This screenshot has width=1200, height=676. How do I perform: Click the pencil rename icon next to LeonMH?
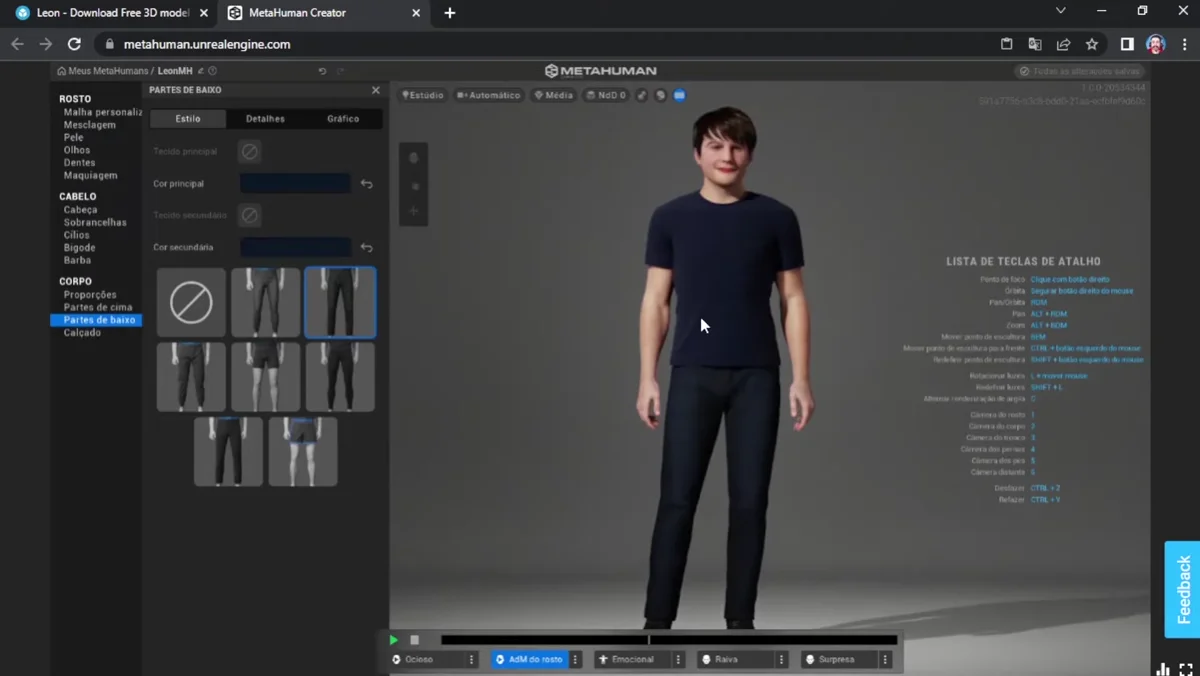(x=201, y=71)
